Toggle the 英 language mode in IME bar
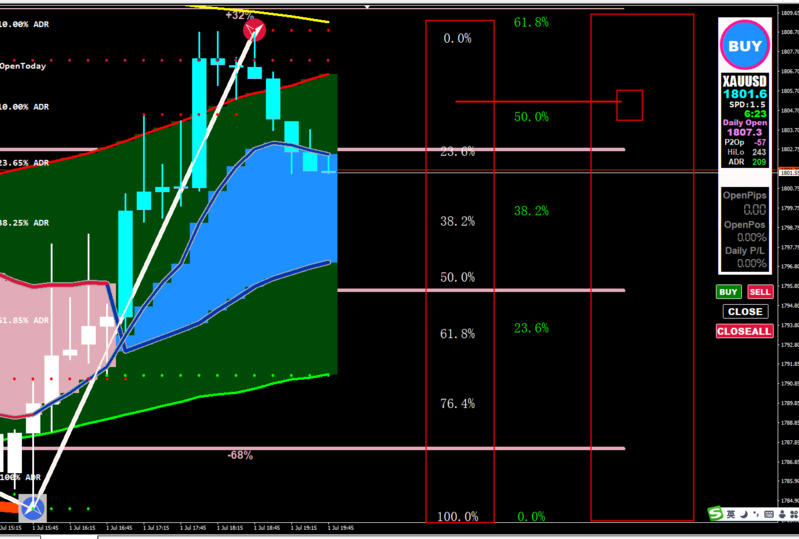799x539 pixels. pyautogui.click(x=731, y=515)
